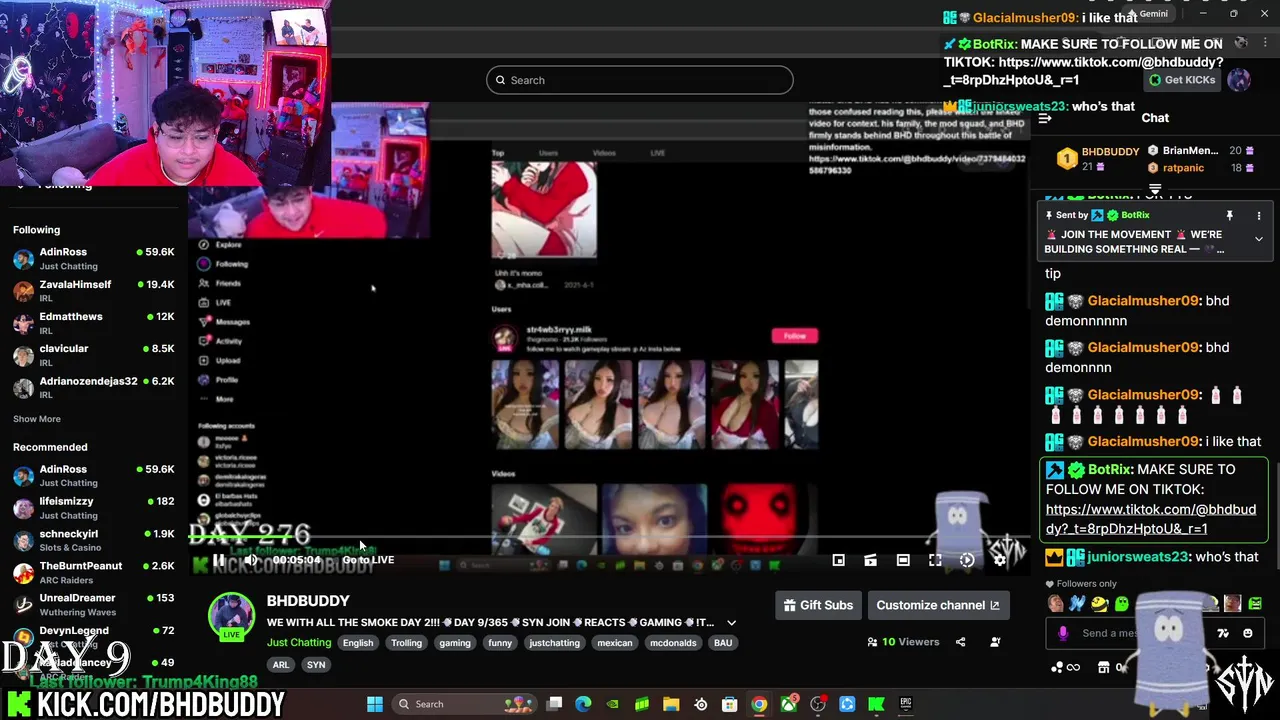Open BHDBUDDY channel avatar
This screenshot has height=720, width=1280.
pyautogui.click(x=231, y=615)
